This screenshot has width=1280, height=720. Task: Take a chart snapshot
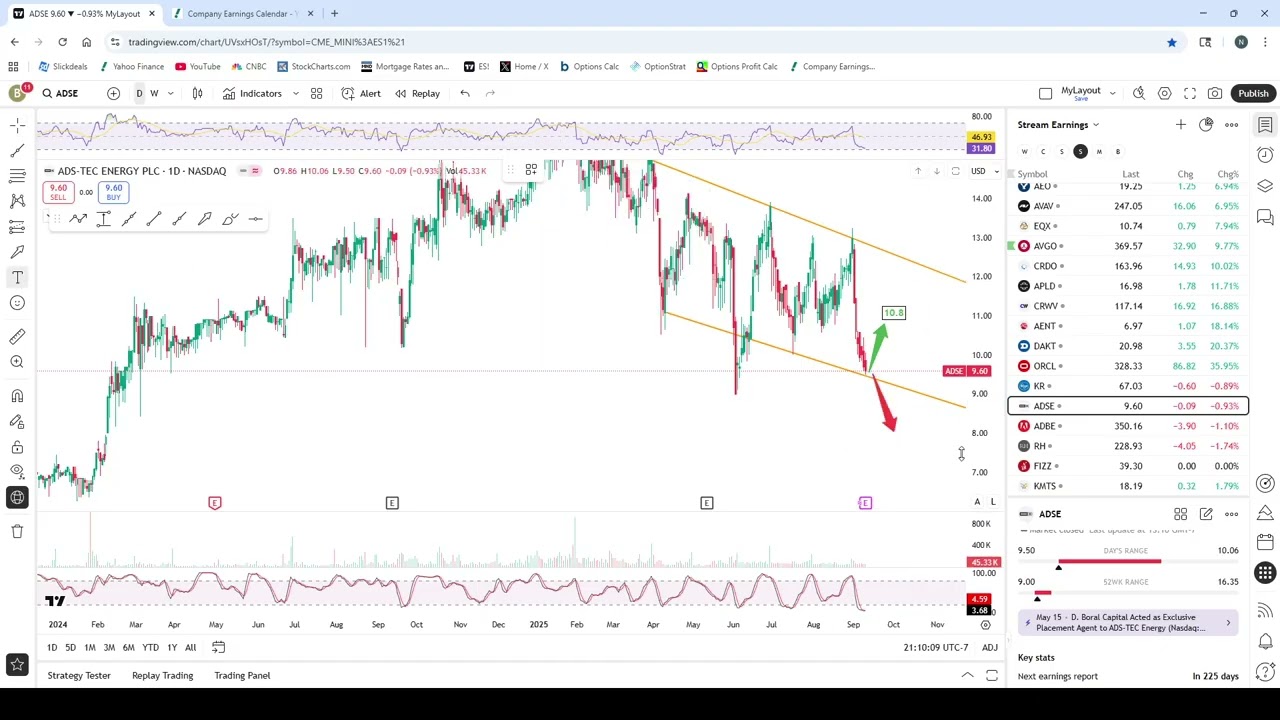coord(1215,93)
